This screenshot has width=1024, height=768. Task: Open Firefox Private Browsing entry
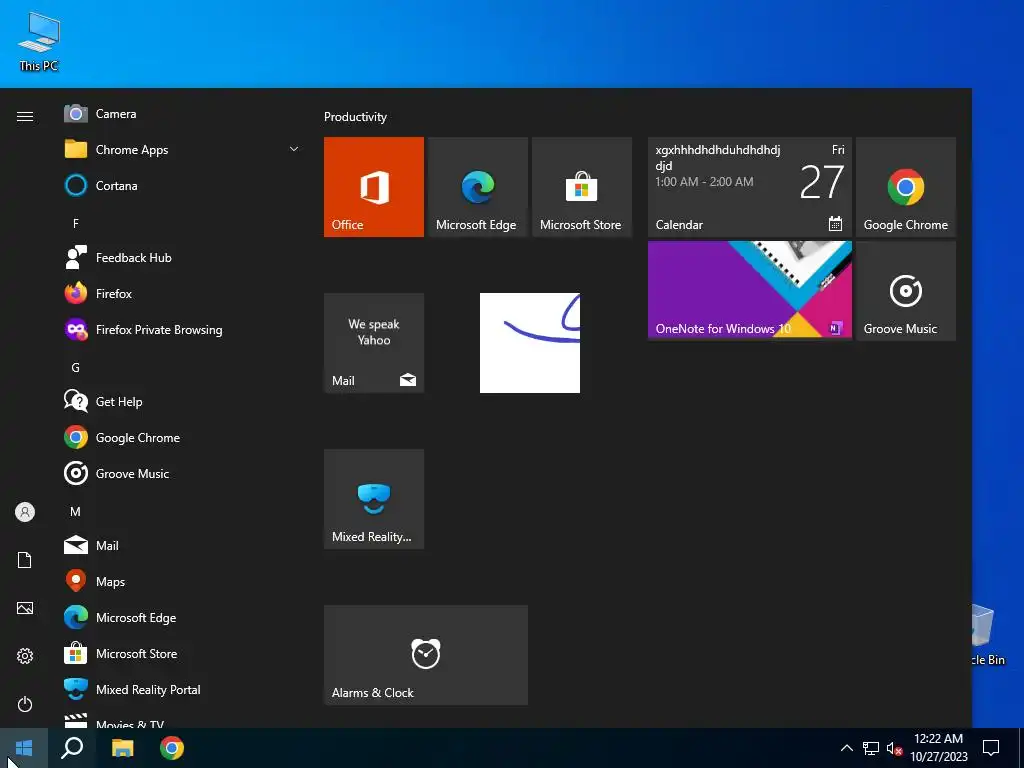point(183,330)
